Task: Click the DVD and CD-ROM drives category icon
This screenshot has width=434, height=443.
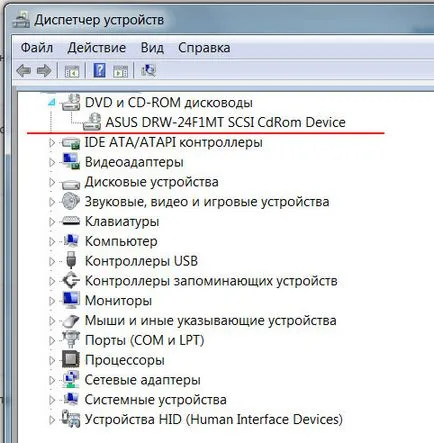Action: (x=71, y=102)
